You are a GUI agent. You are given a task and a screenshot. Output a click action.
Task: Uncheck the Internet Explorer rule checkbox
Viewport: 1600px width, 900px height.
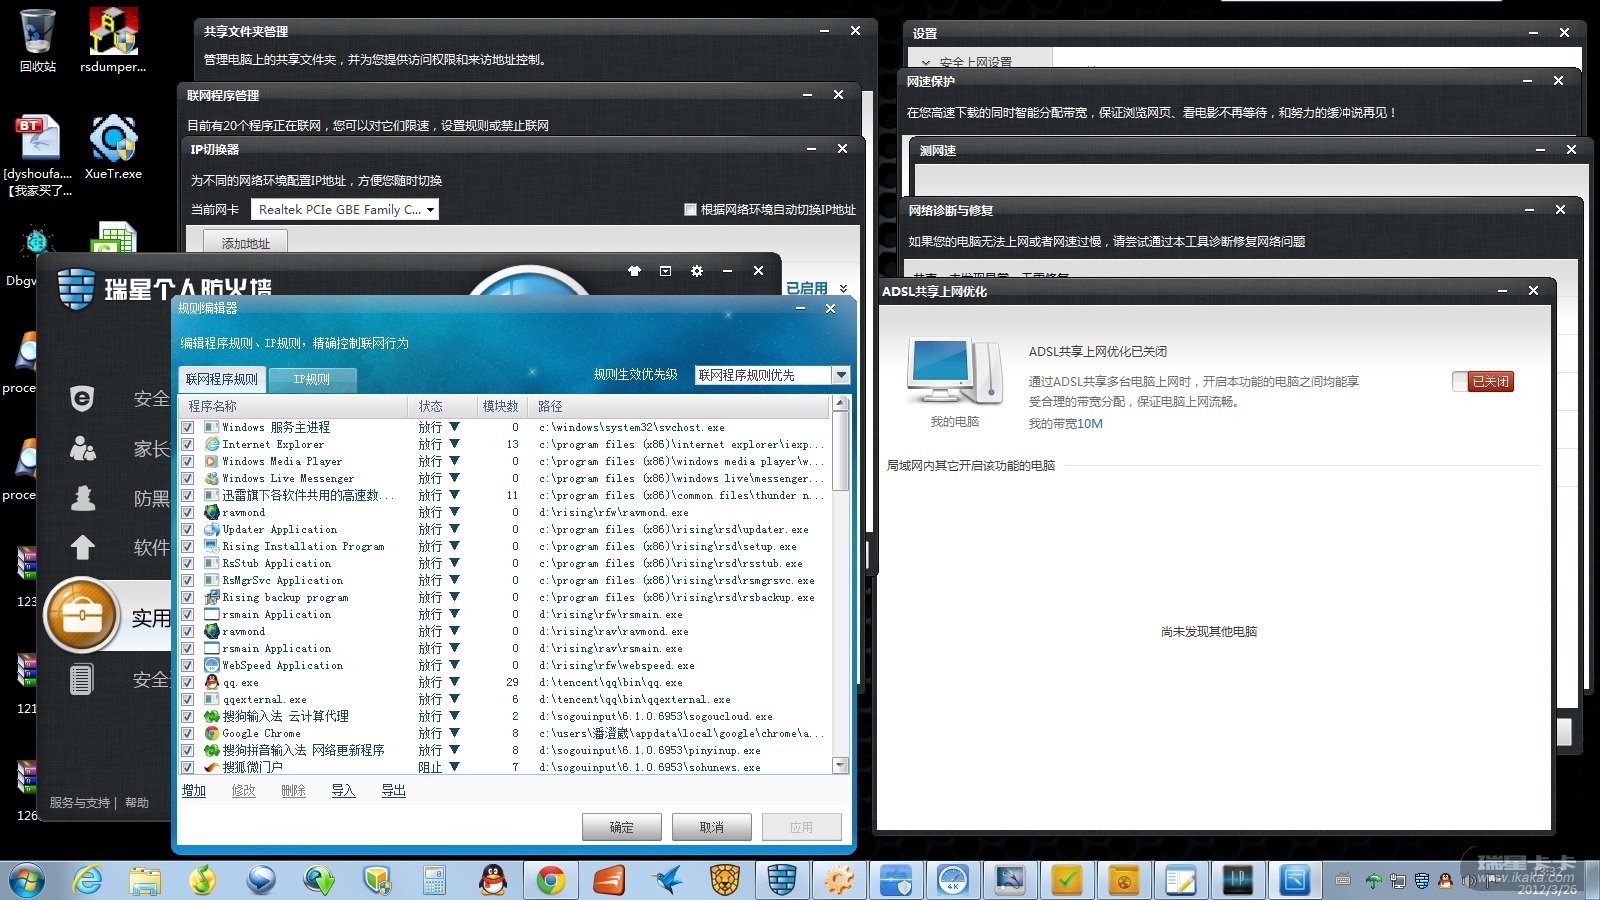[187, 445]
